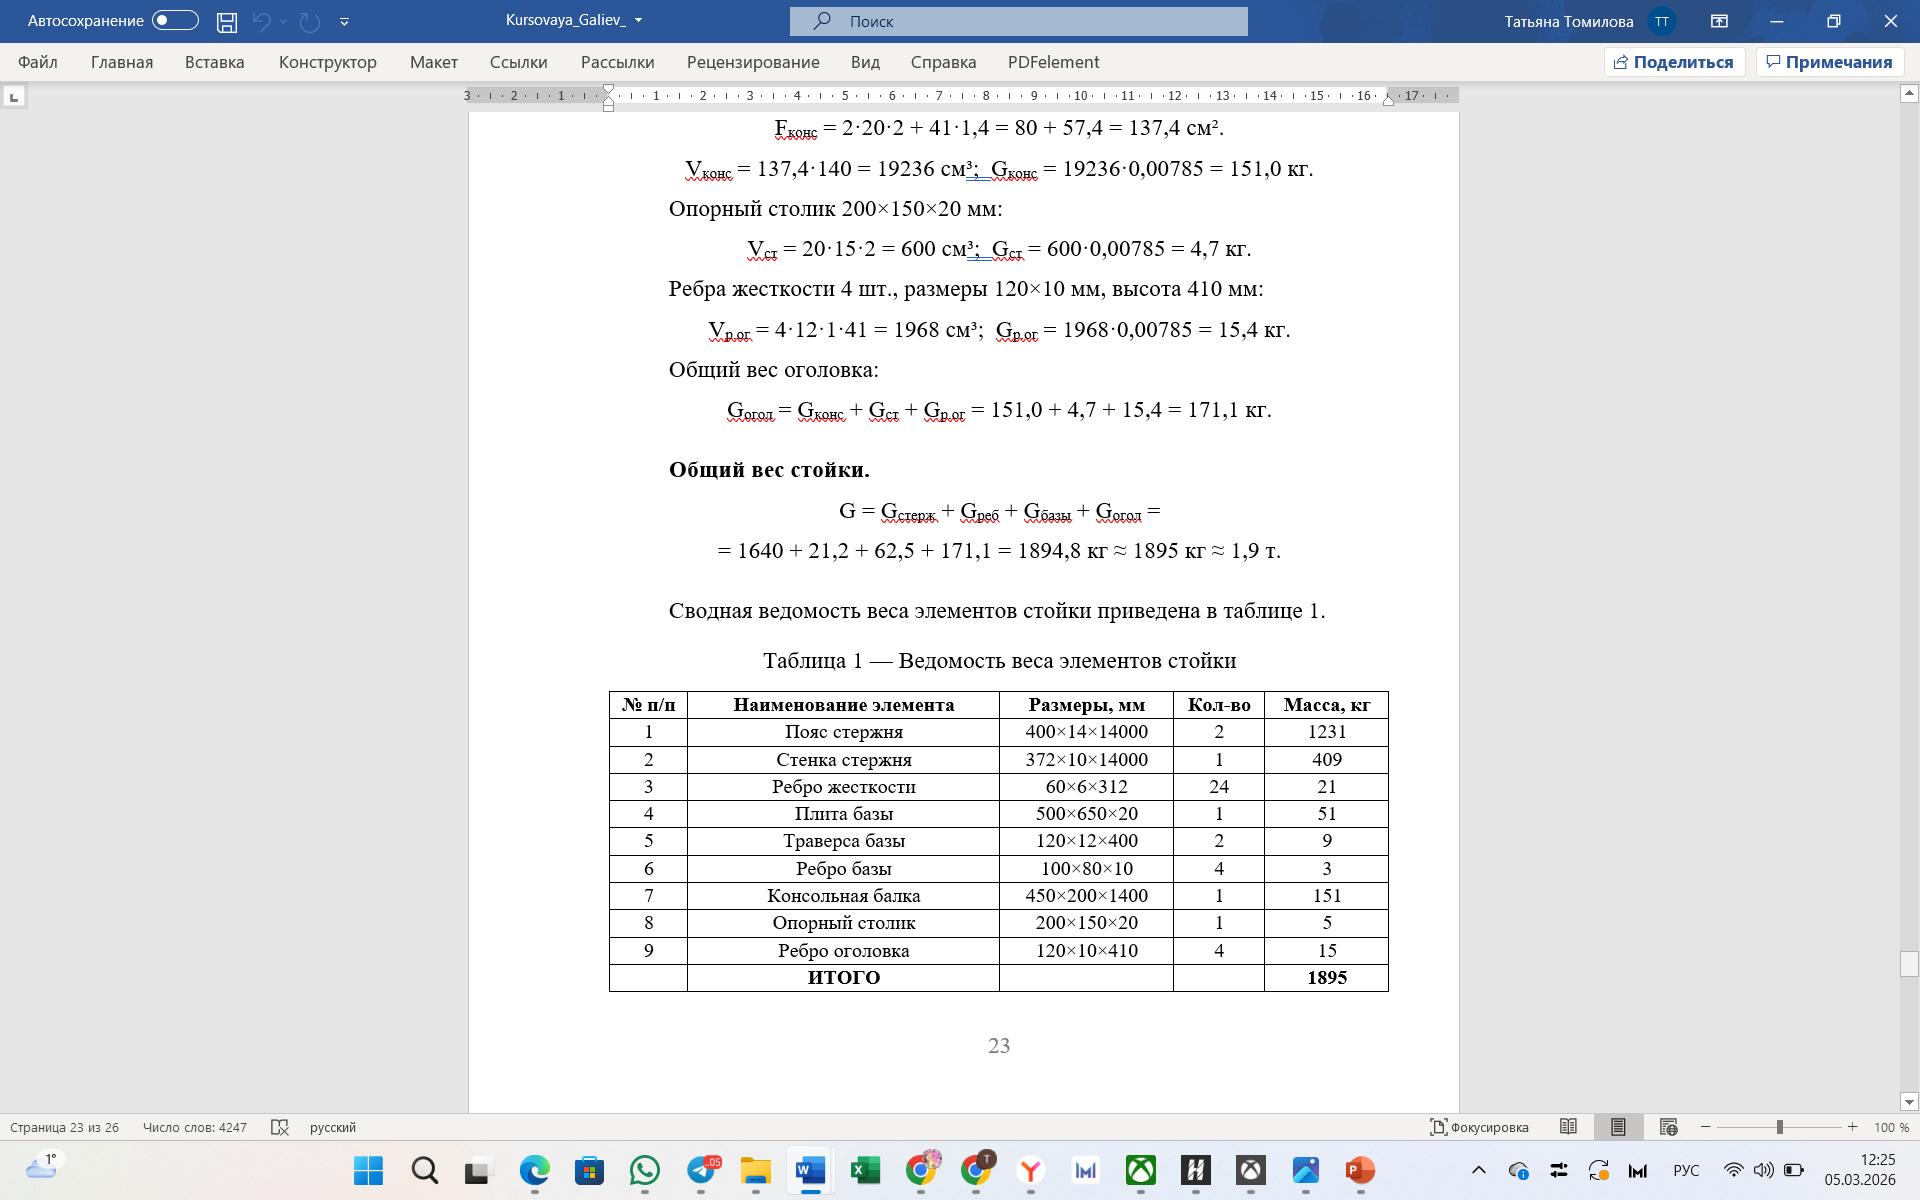Click the ribbon display options icon
Viewport: 1920px width, 1200px height.
click(x=1720, y=21)
